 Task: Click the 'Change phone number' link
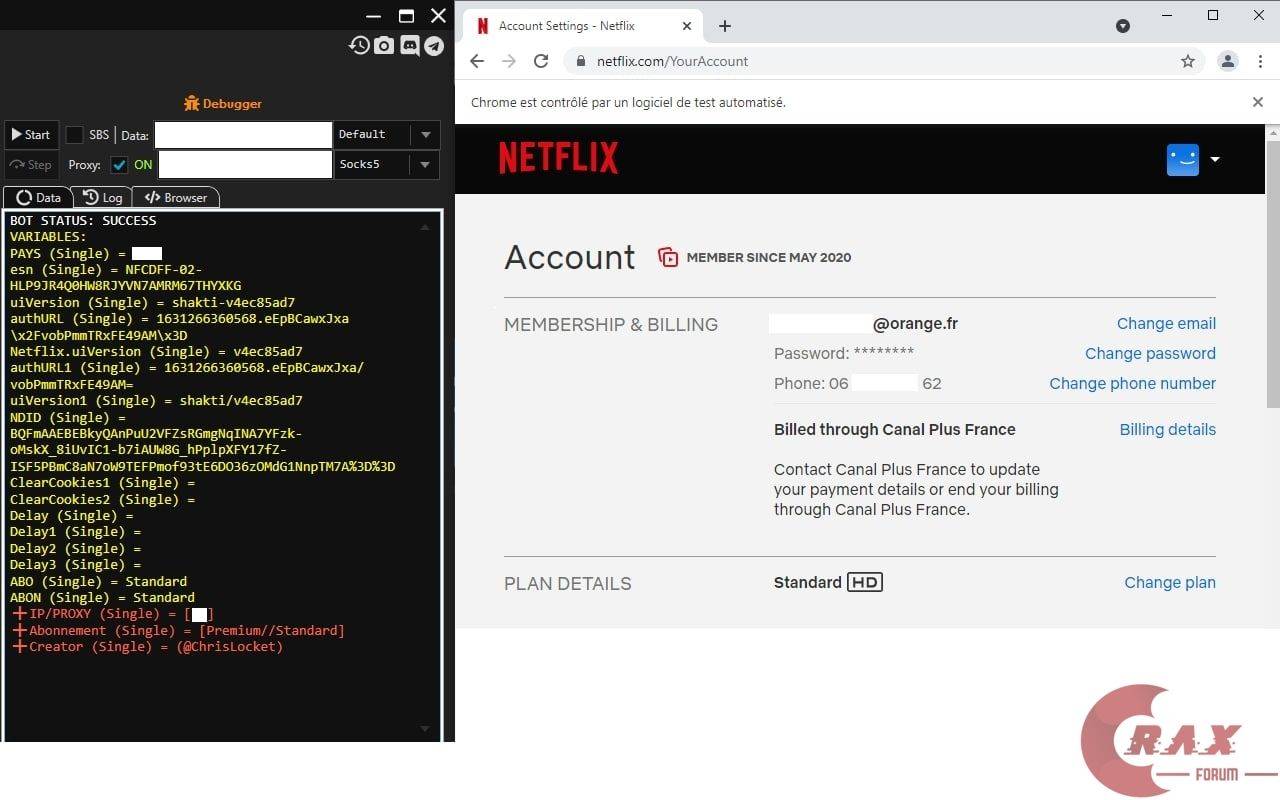pyautogui.click(x=1132, y=383)
